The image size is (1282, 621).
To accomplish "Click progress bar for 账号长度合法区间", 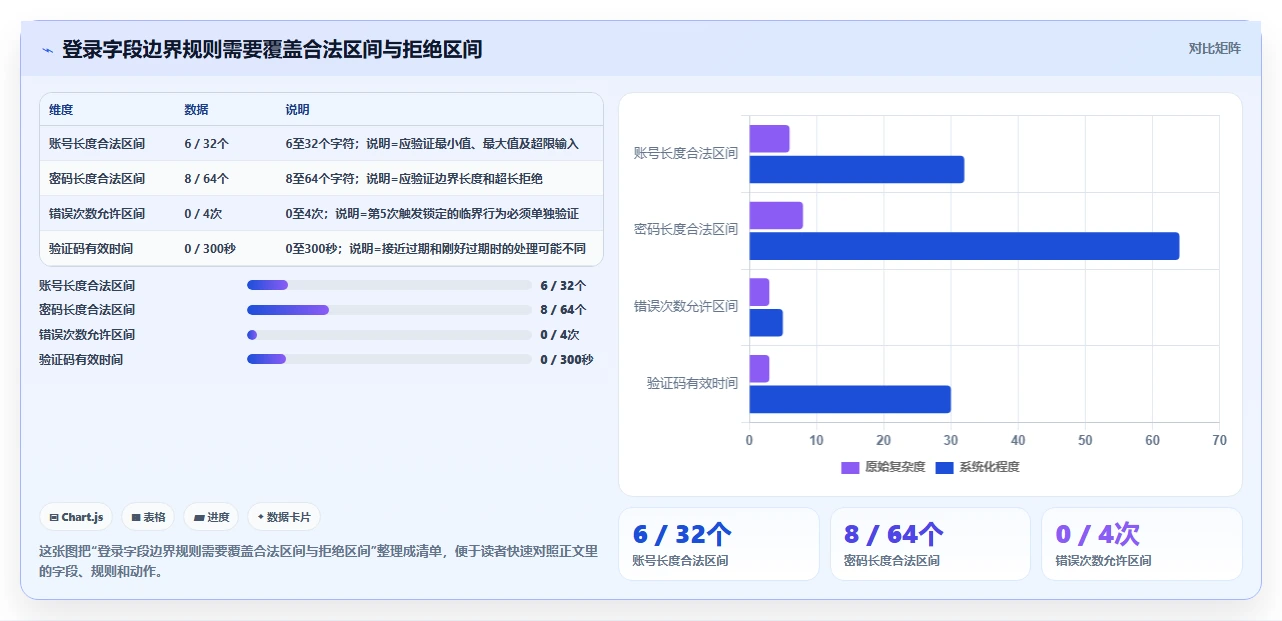I will (389, 285).
